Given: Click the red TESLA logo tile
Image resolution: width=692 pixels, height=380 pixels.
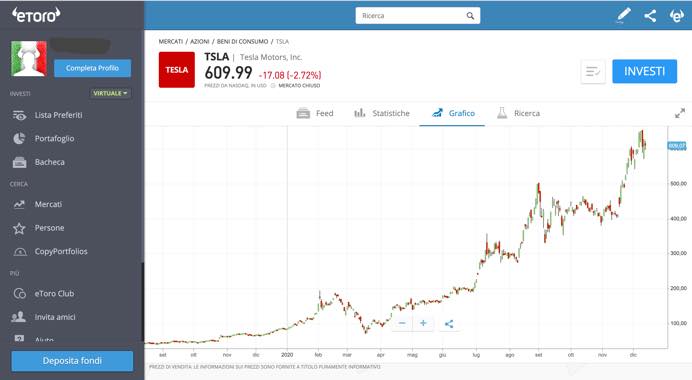Looking at the screenshot, I should pyautogui.click(x=177, y=70).
